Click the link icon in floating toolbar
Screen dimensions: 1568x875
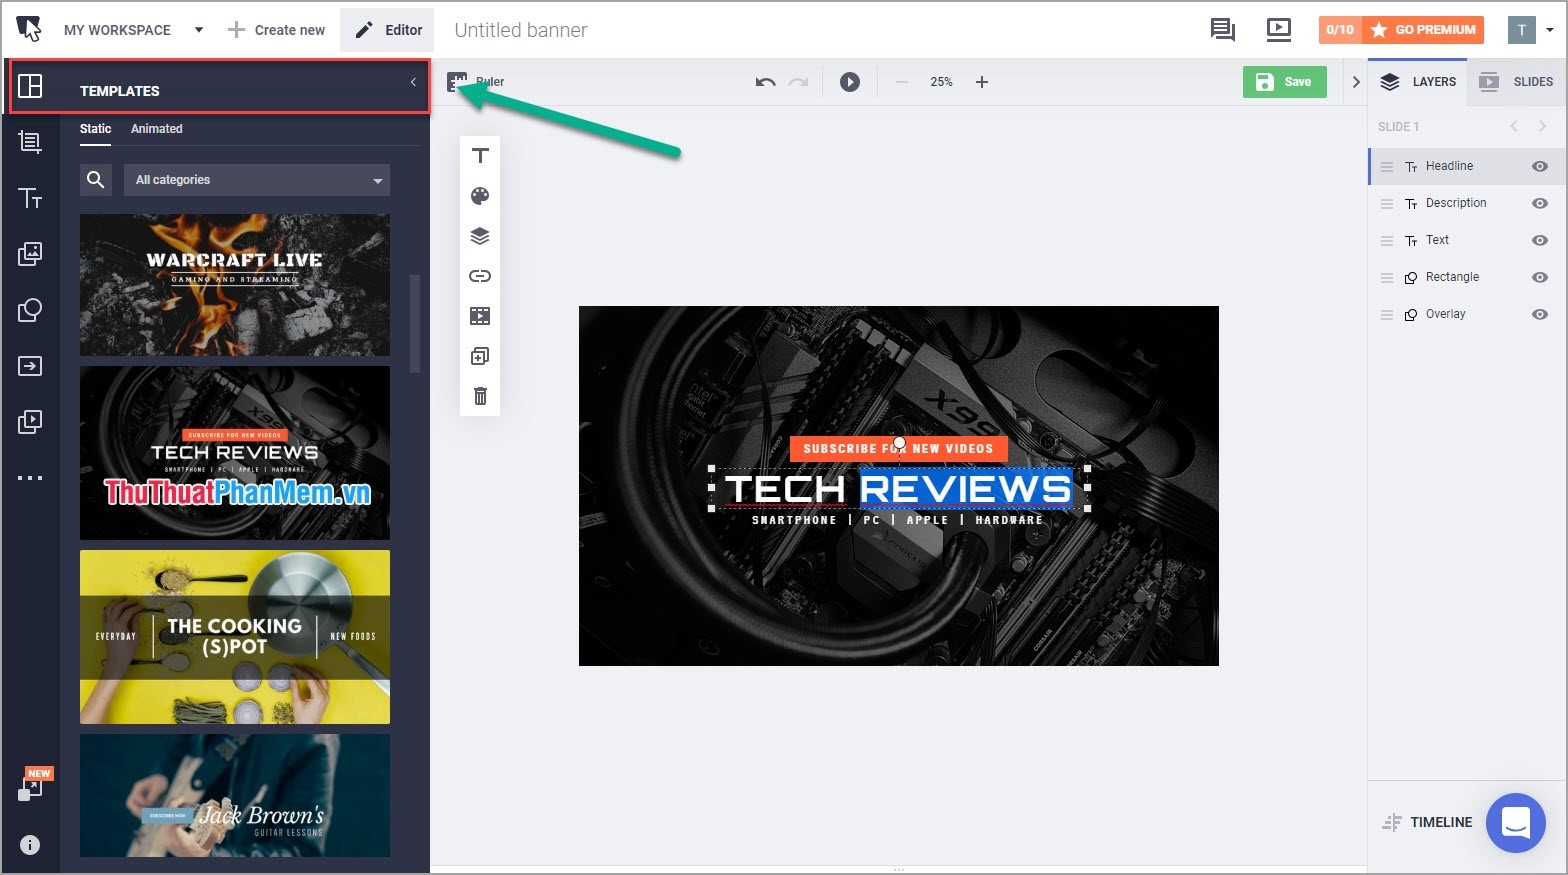coord(480,276)
